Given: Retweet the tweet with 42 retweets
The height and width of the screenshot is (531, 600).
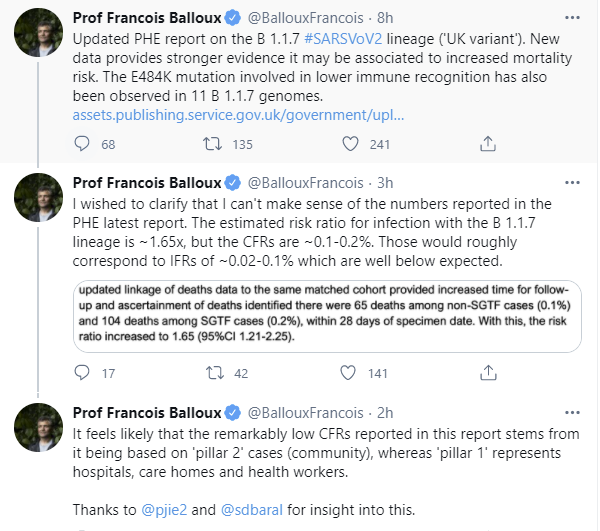Looking at the screenshot, I should [212, 373].
